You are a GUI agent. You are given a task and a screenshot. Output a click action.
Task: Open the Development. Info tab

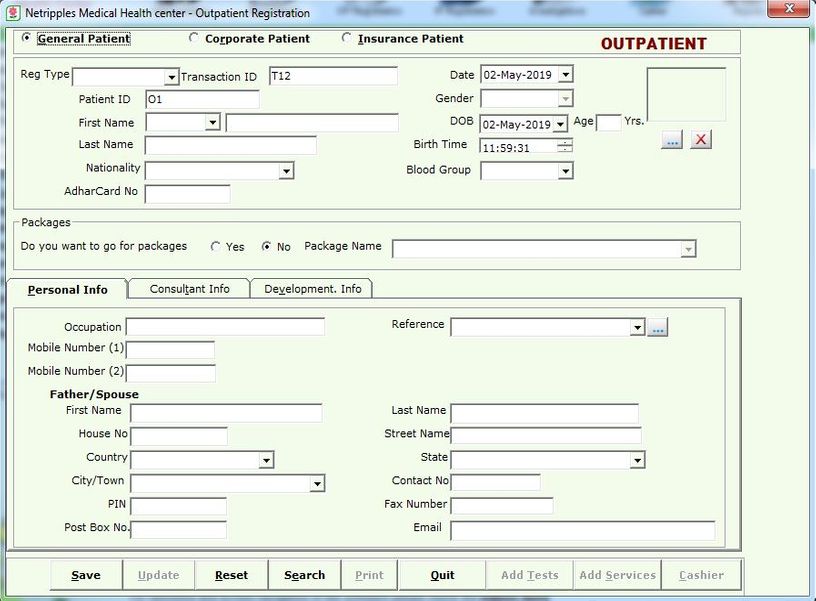click(312, 289)
